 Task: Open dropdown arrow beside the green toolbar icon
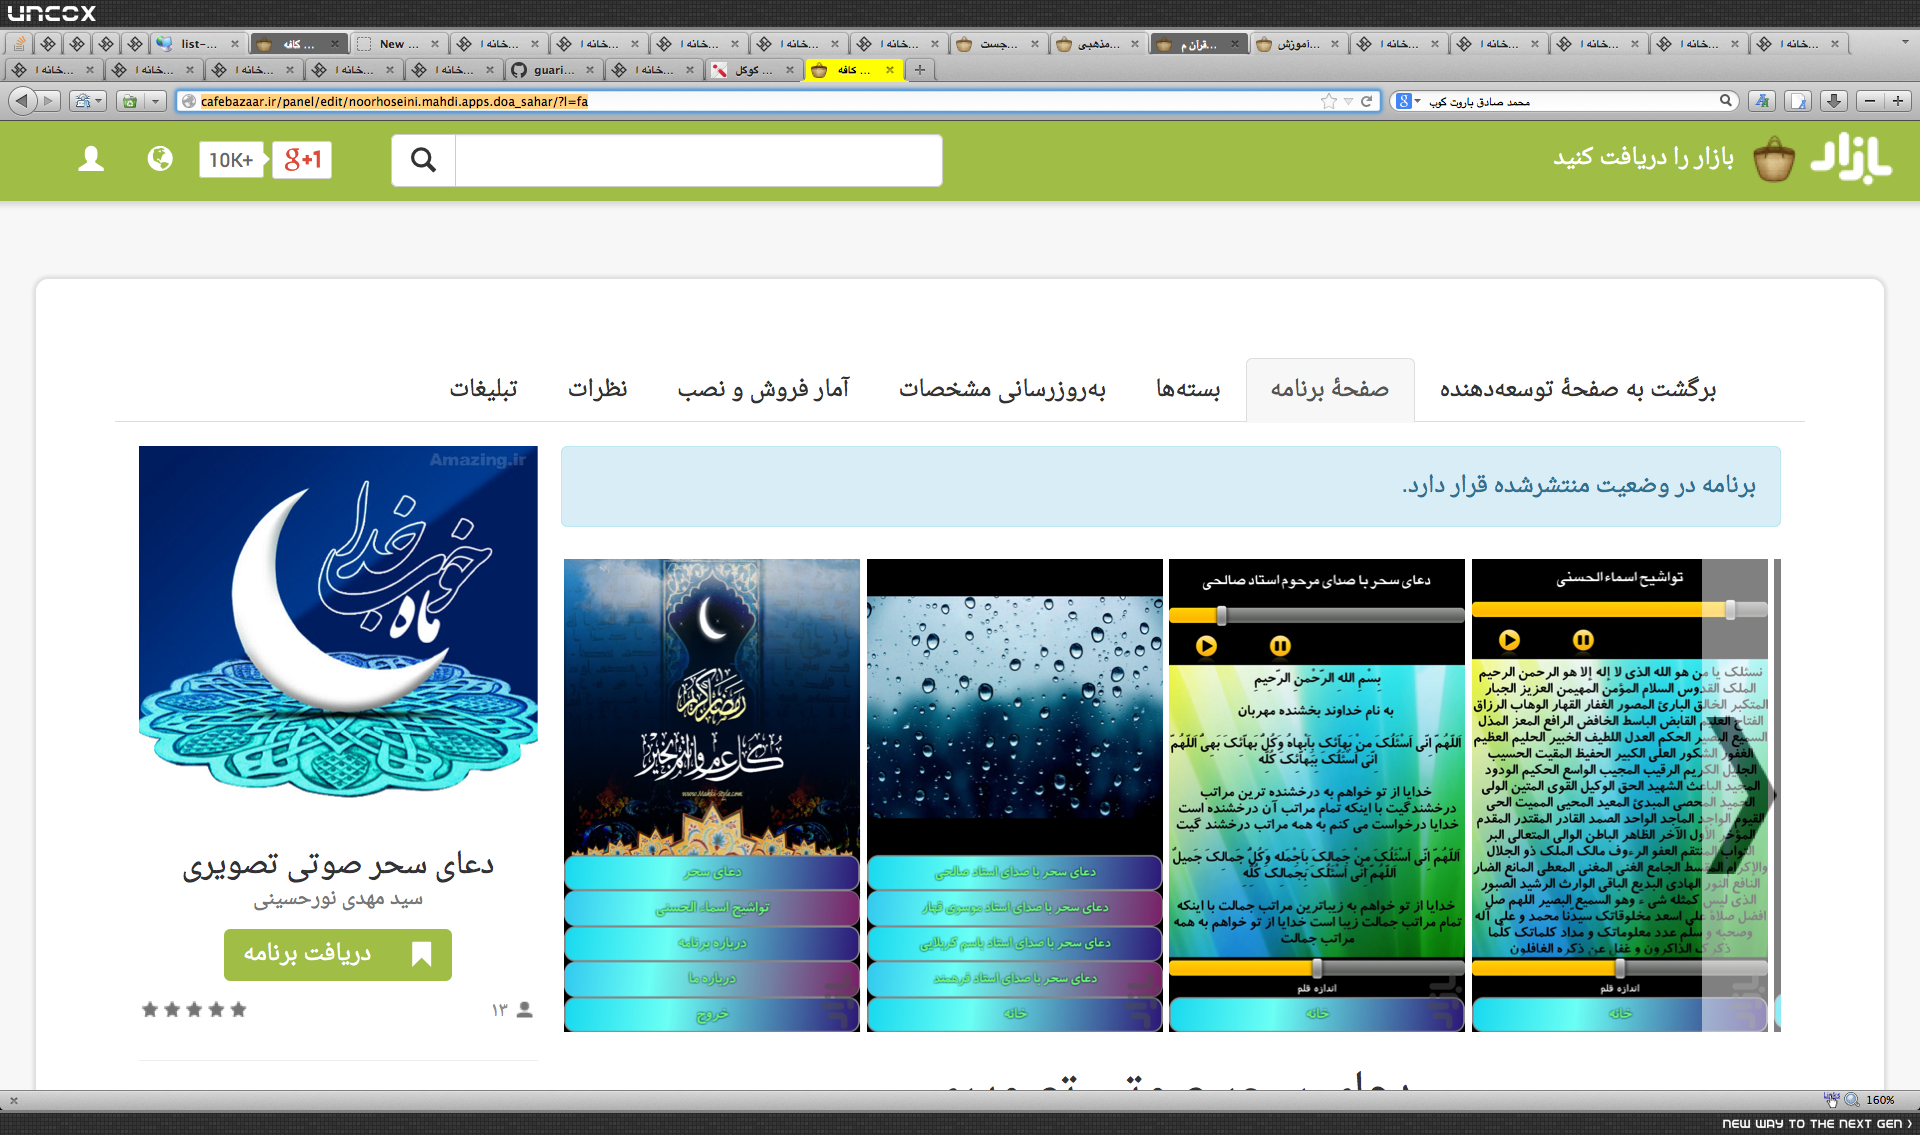coord(155,101)
